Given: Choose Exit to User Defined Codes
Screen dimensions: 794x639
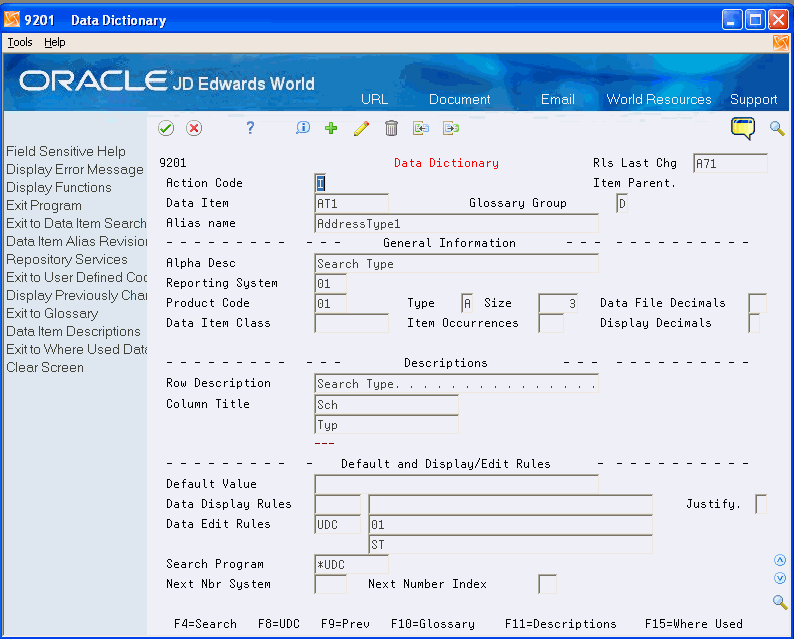Looking at the screenshot, I should tap(76, 277).
